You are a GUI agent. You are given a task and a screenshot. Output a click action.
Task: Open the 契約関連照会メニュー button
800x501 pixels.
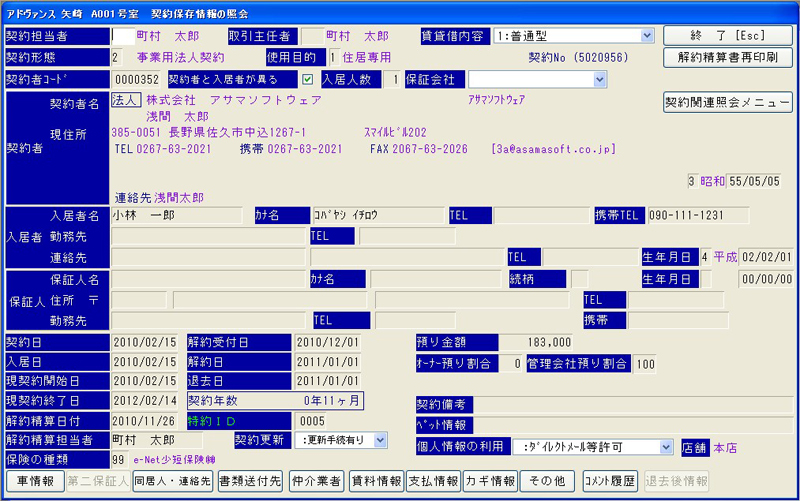[728, 102]
